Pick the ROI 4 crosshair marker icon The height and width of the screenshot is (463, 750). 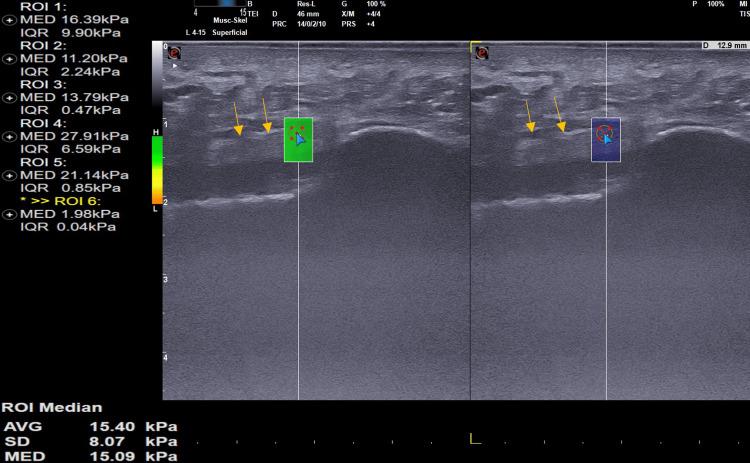point(10,136)
